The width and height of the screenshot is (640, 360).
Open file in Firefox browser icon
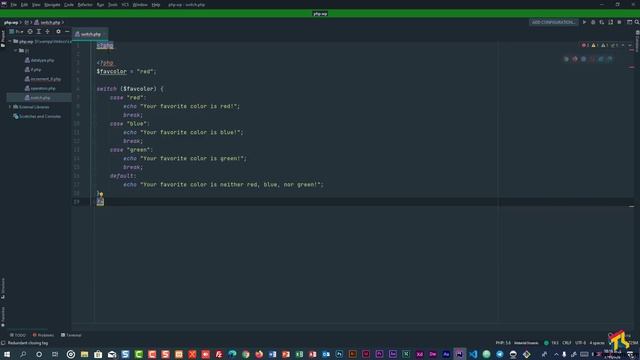coord(575,59)
